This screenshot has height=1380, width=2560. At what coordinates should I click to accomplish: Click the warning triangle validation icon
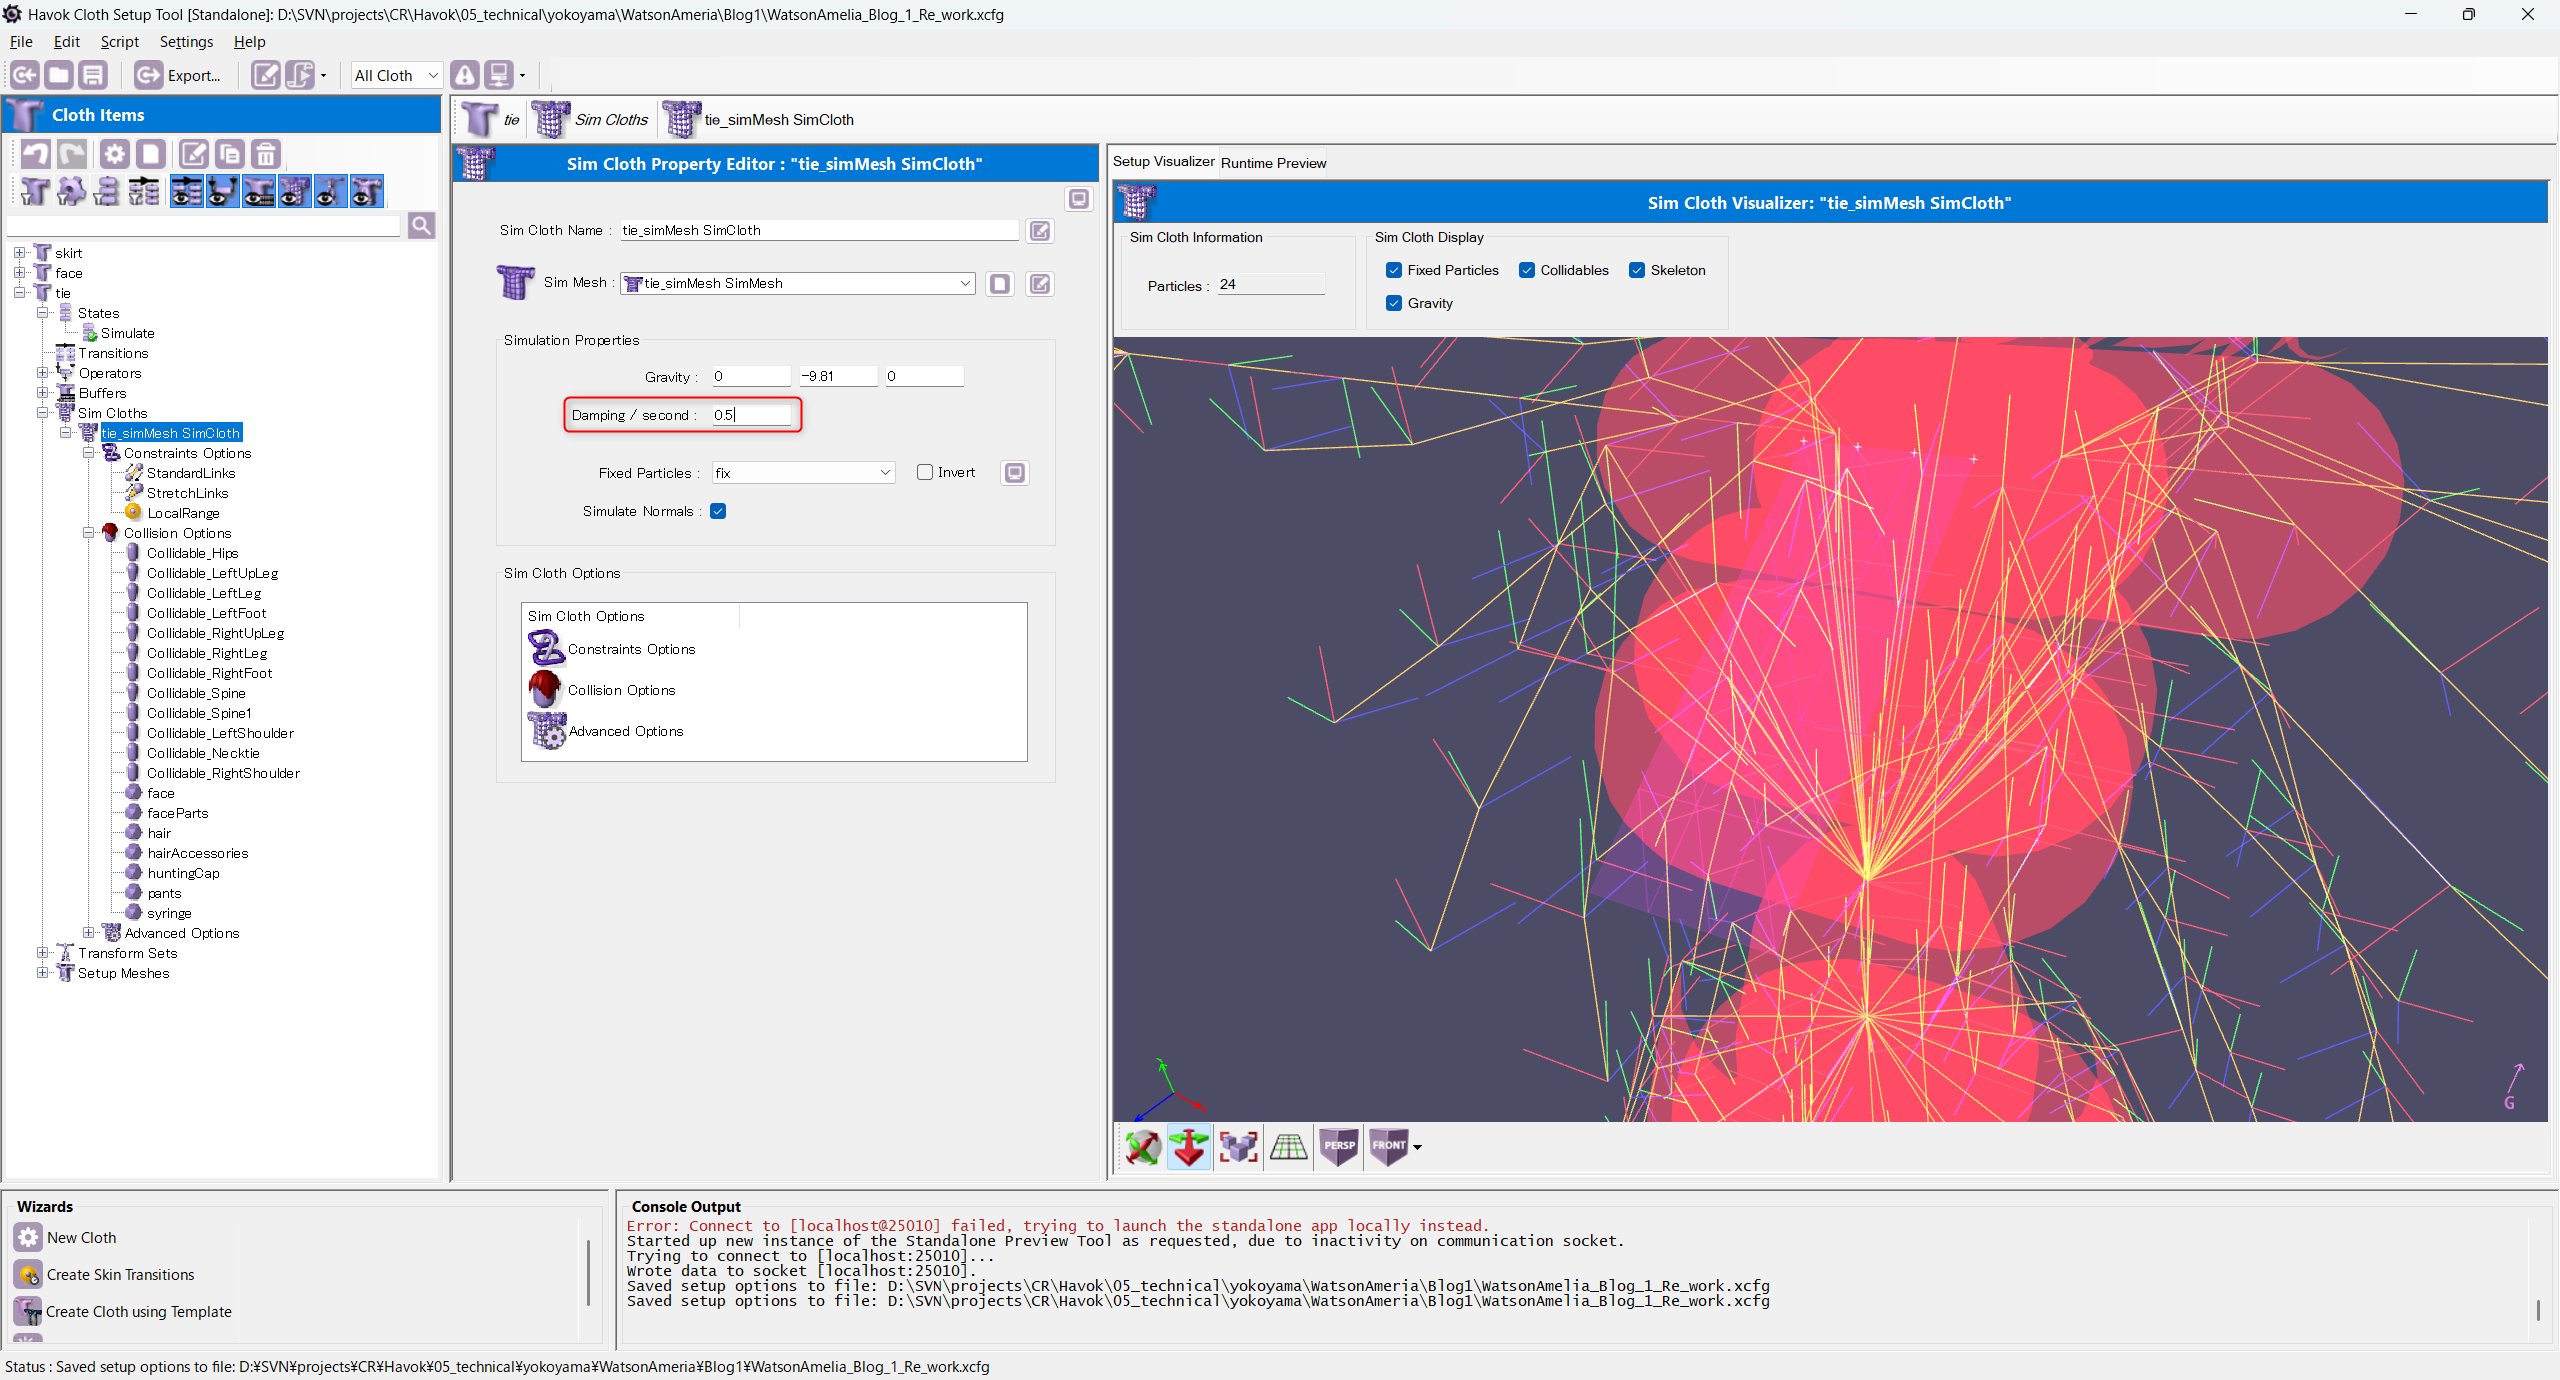(465, 75)
